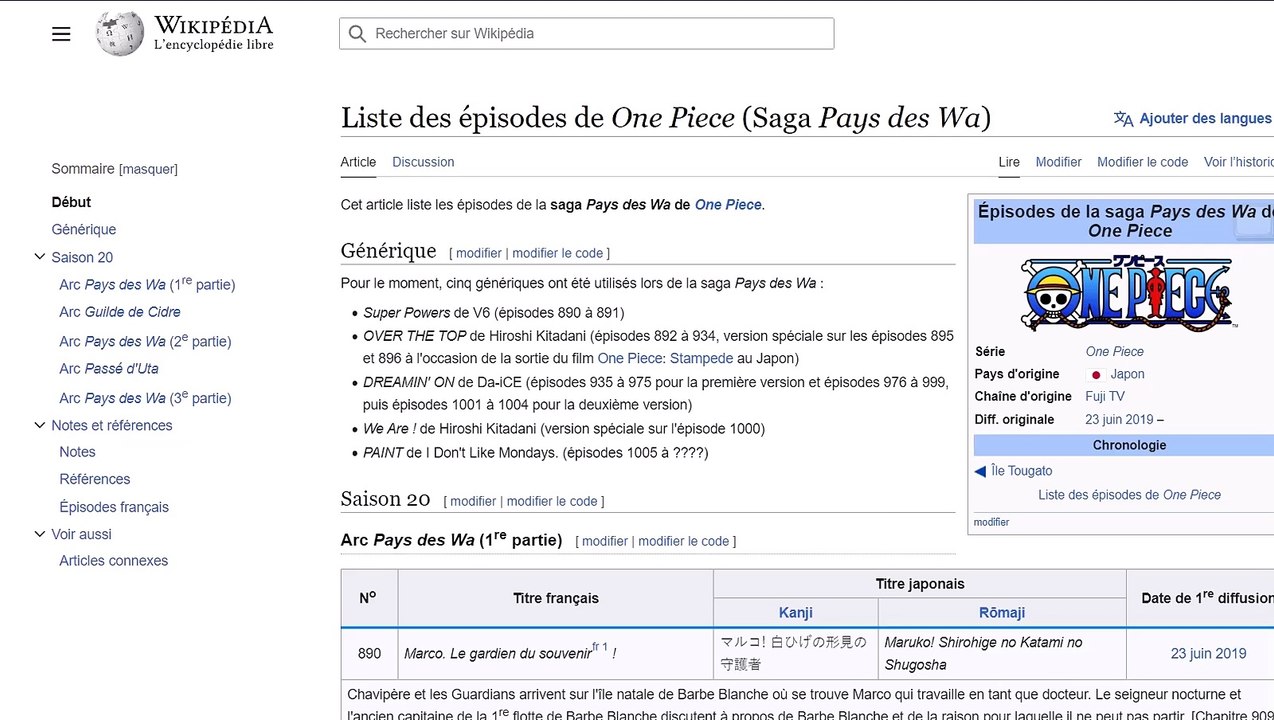
Task: Open Arc Pays des Wa 1re partie sidebar link
Action: click(145, 284)
